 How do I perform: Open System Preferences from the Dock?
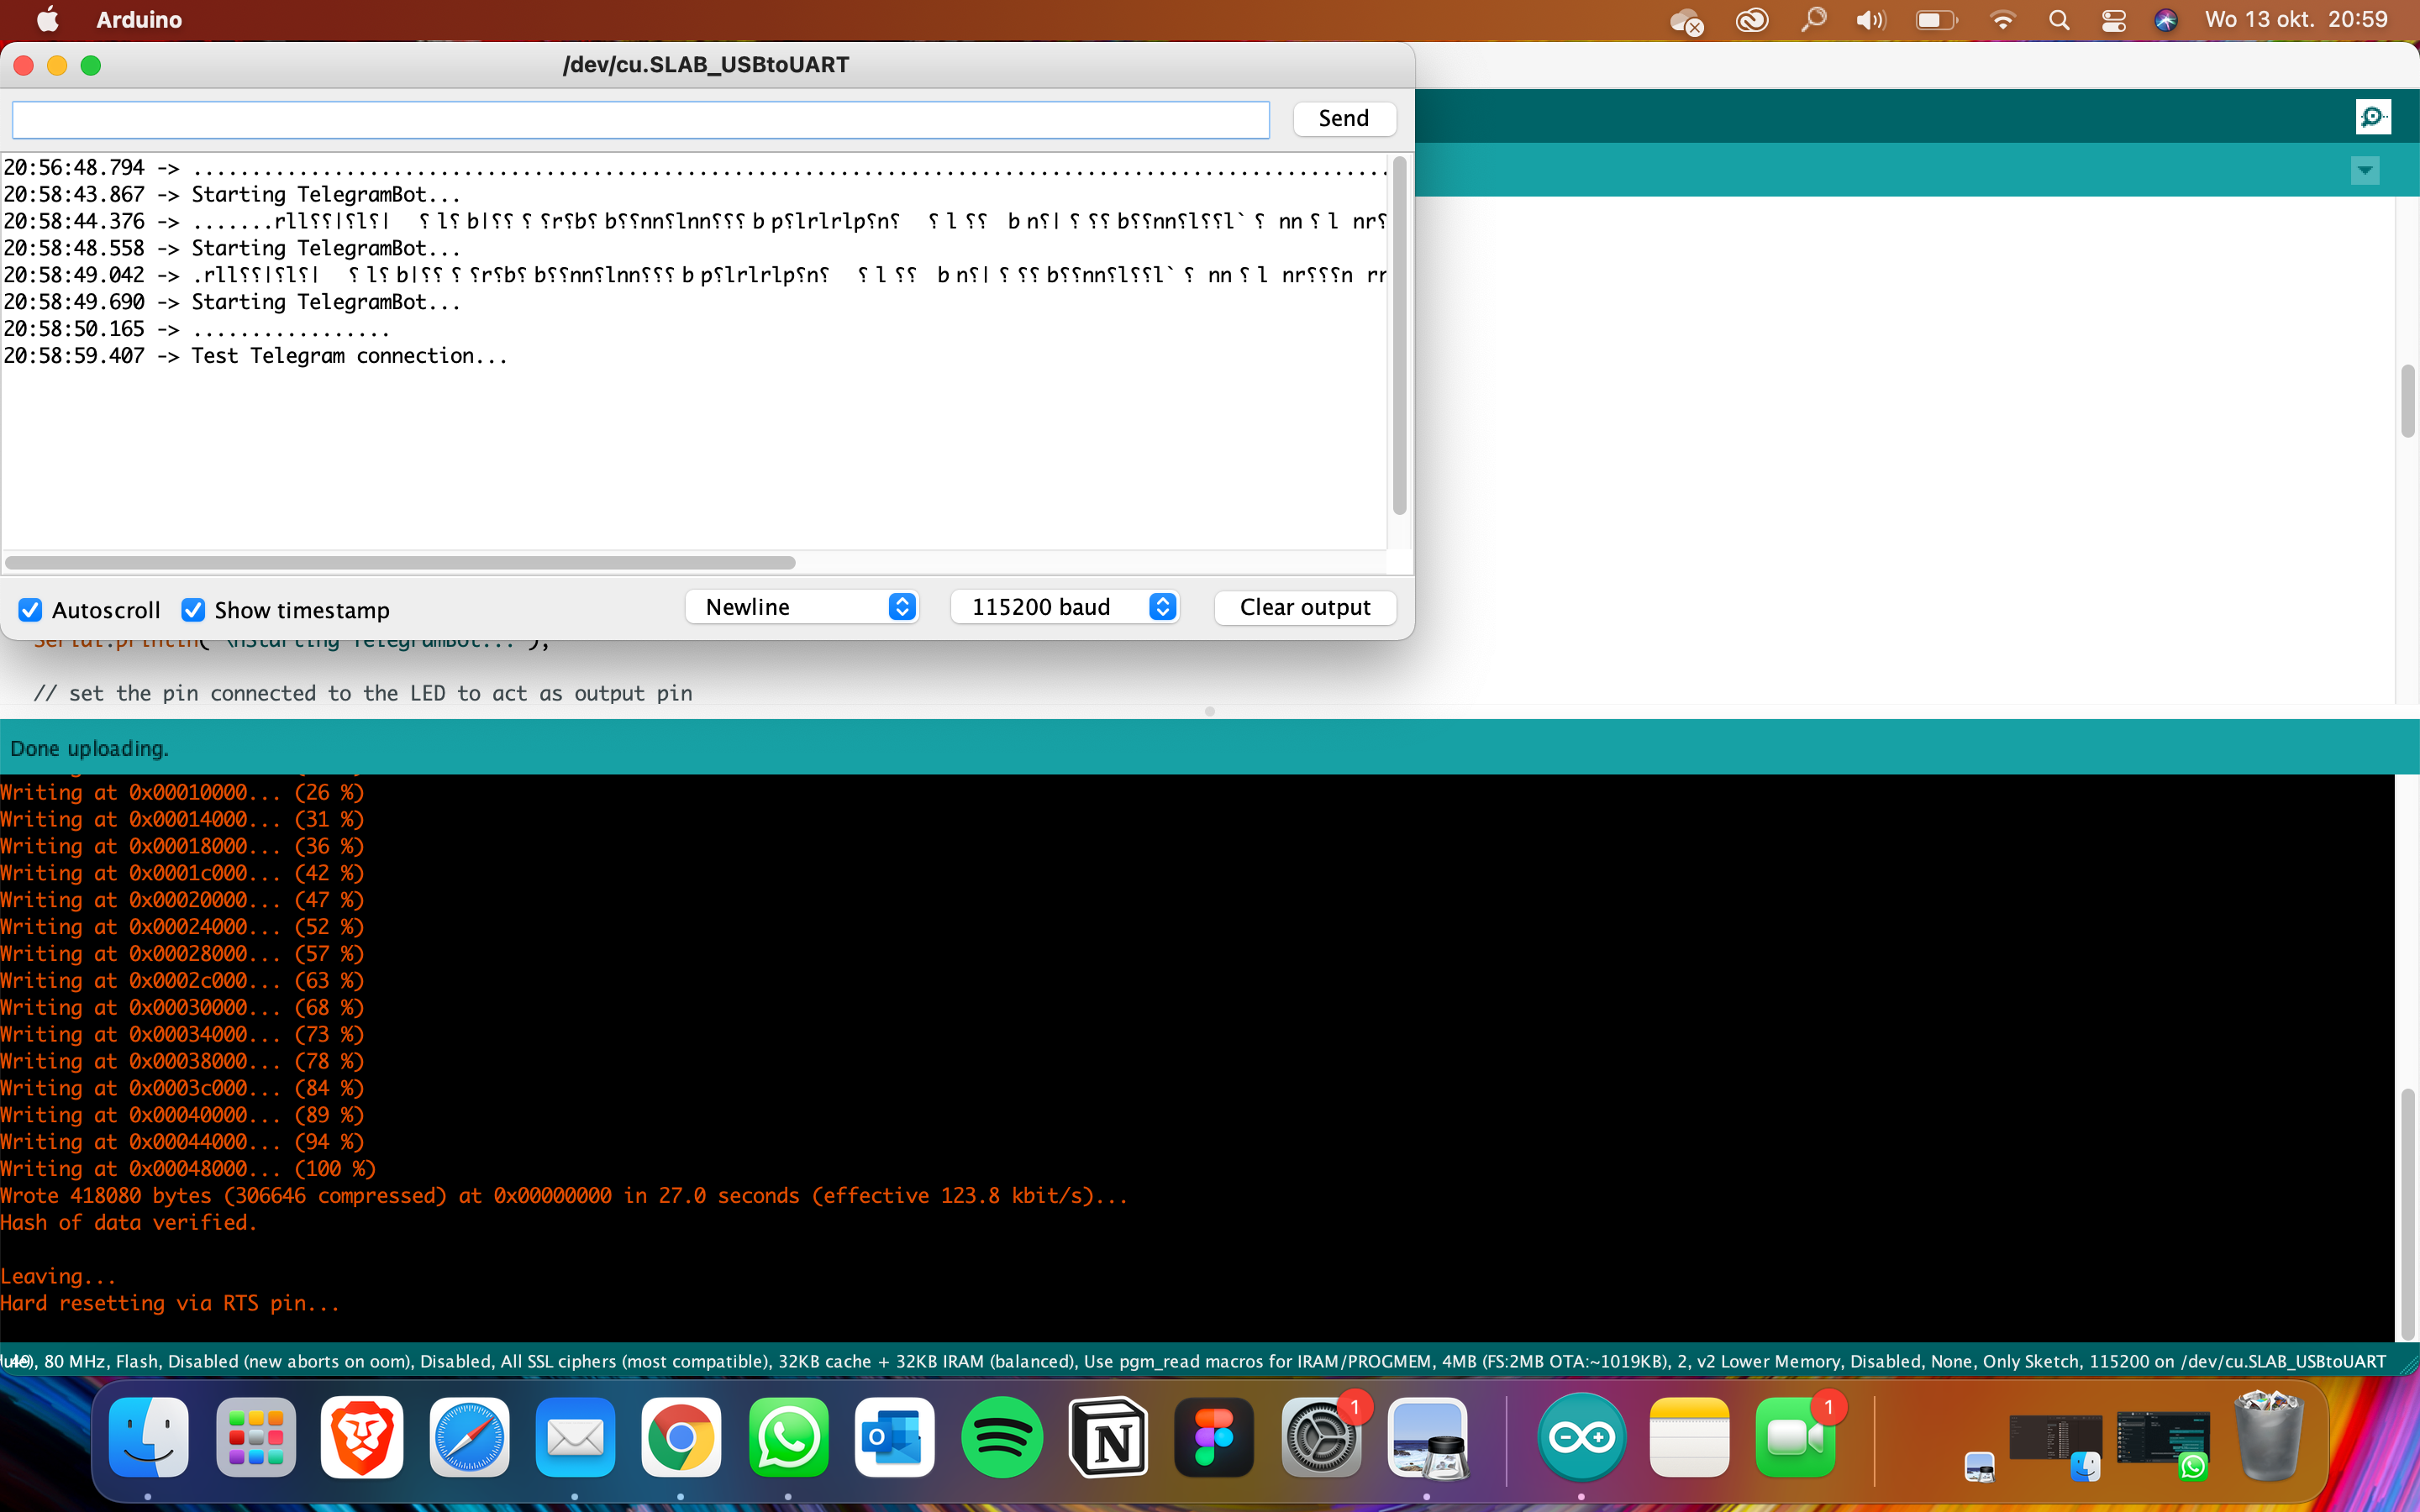point(1320,1437)
